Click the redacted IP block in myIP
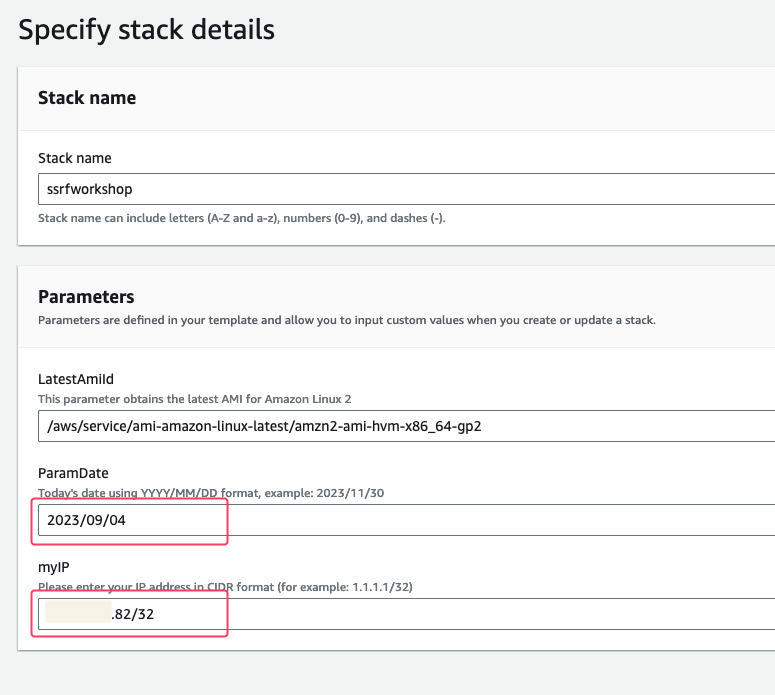Image resolution: width=775 pixels, height=695 pixels. [x=77, y=614]
